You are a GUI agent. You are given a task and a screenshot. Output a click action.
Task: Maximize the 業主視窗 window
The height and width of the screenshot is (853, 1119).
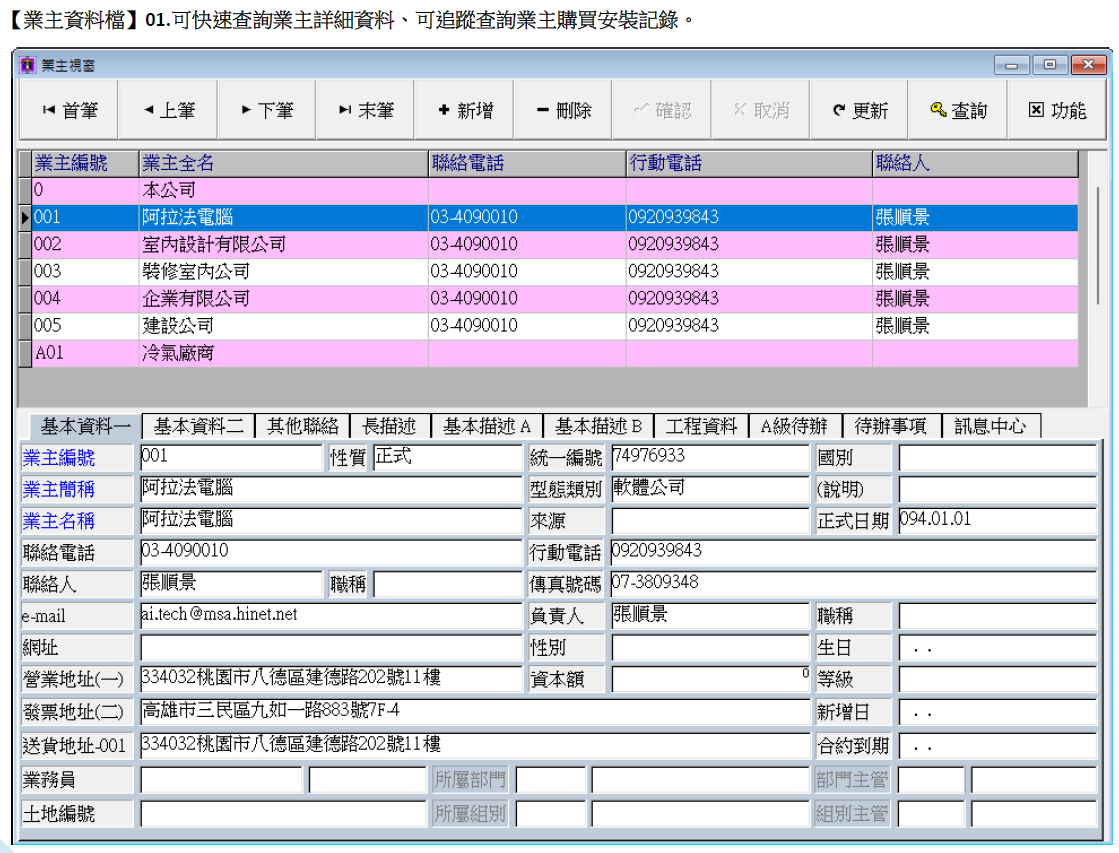tap(1050, 65)
